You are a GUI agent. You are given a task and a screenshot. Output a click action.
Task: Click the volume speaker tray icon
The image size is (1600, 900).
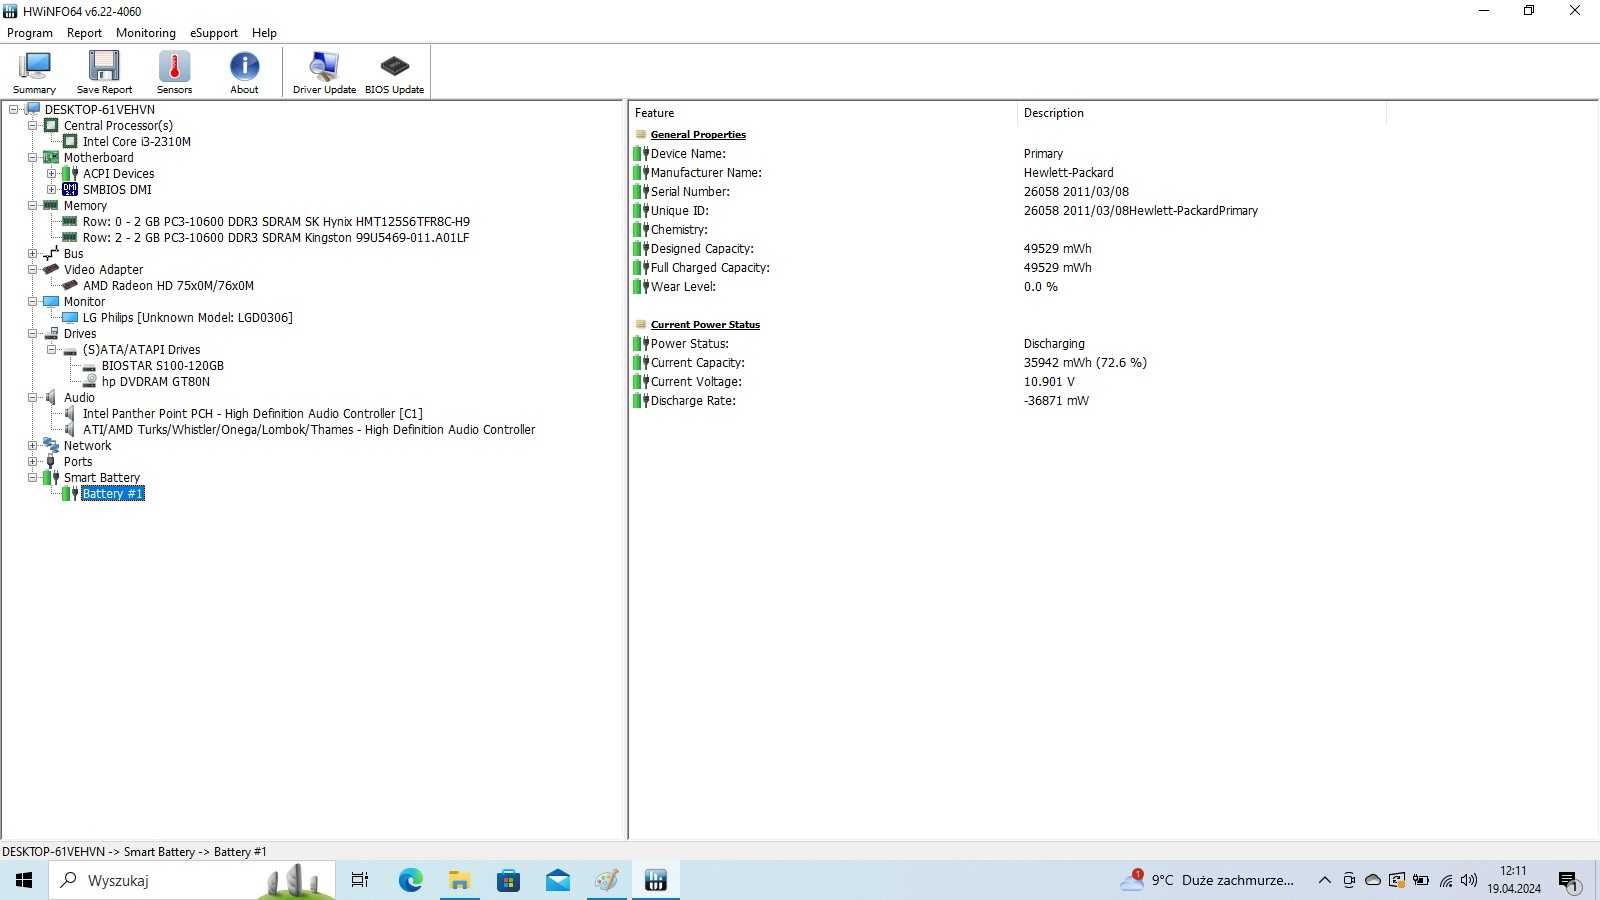pos(1469,880)
